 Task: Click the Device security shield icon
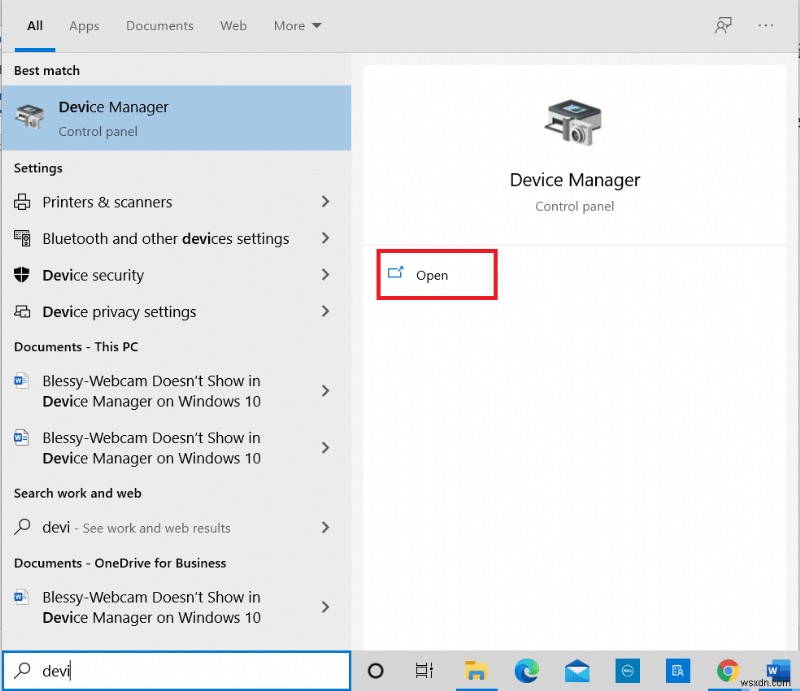[x=22, y=275]
